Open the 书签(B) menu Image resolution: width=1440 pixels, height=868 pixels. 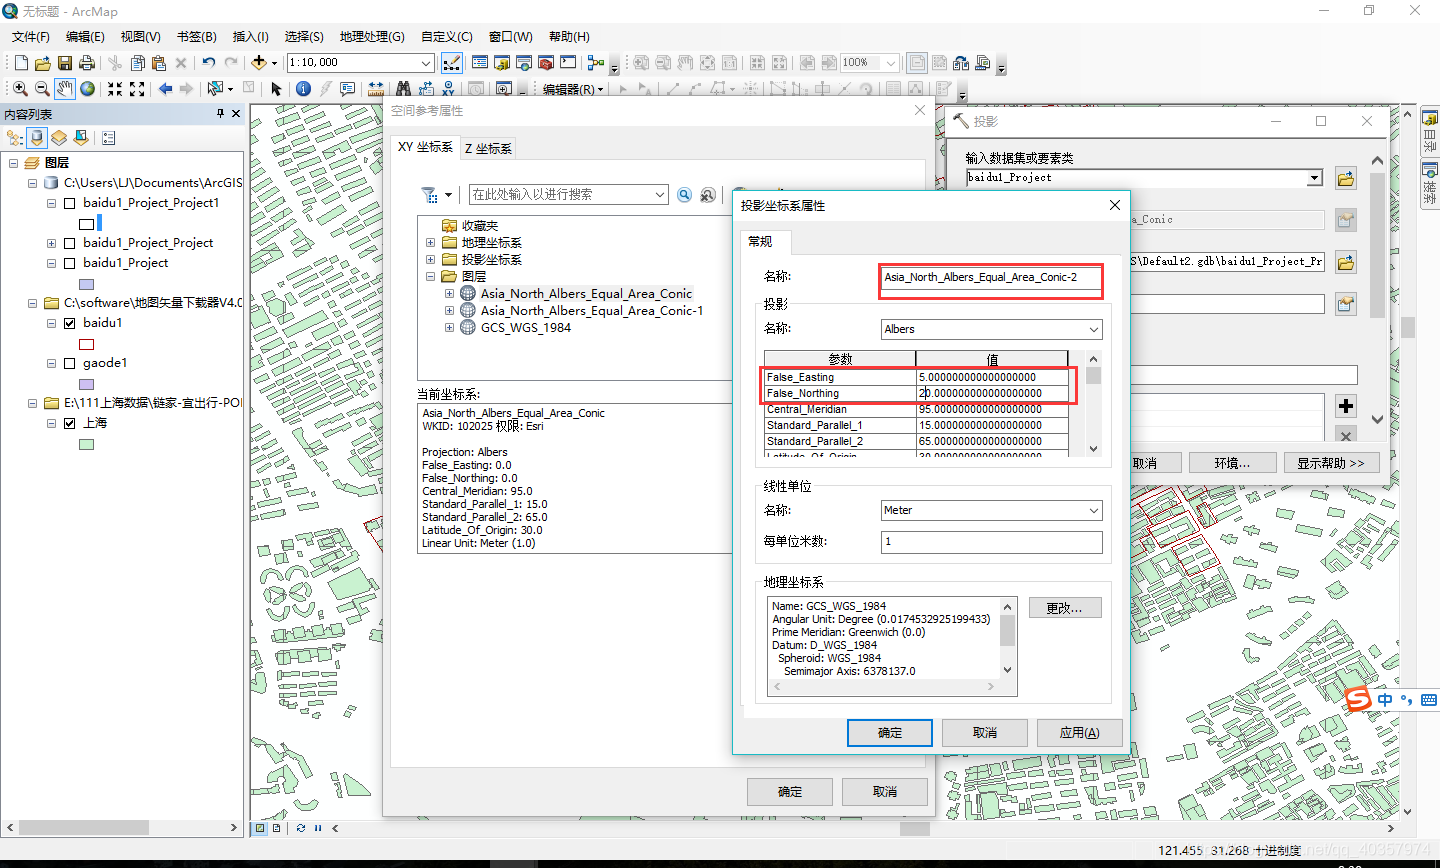(x=197, y=37)
